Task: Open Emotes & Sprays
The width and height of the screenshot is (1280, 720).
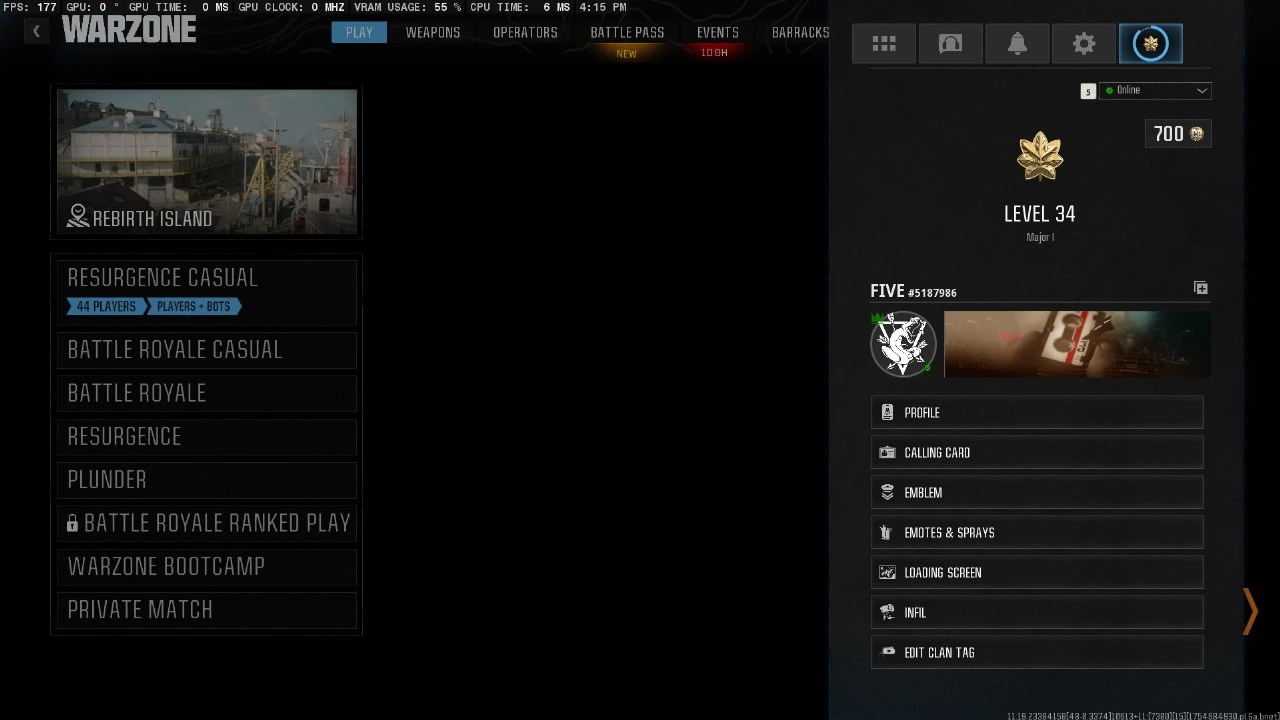Action: (x=1037, y=533)
